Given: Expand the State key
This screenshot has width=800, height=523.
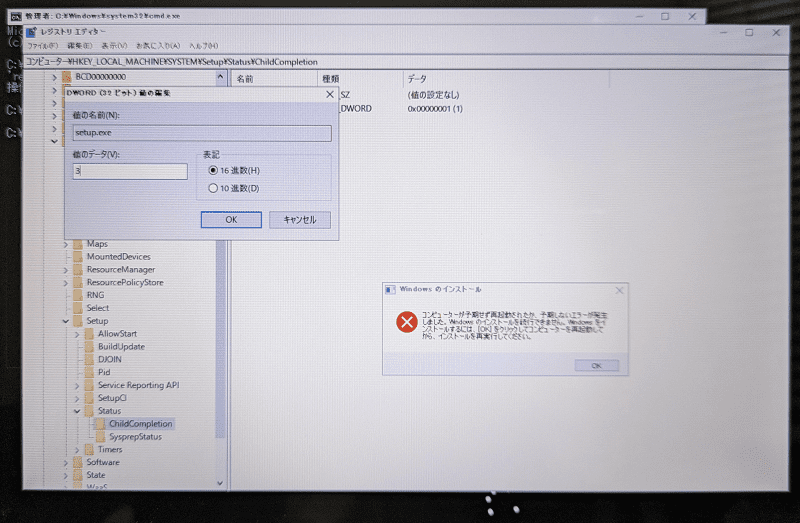Looking at the screenshot, I should click(x=66, y=476).
